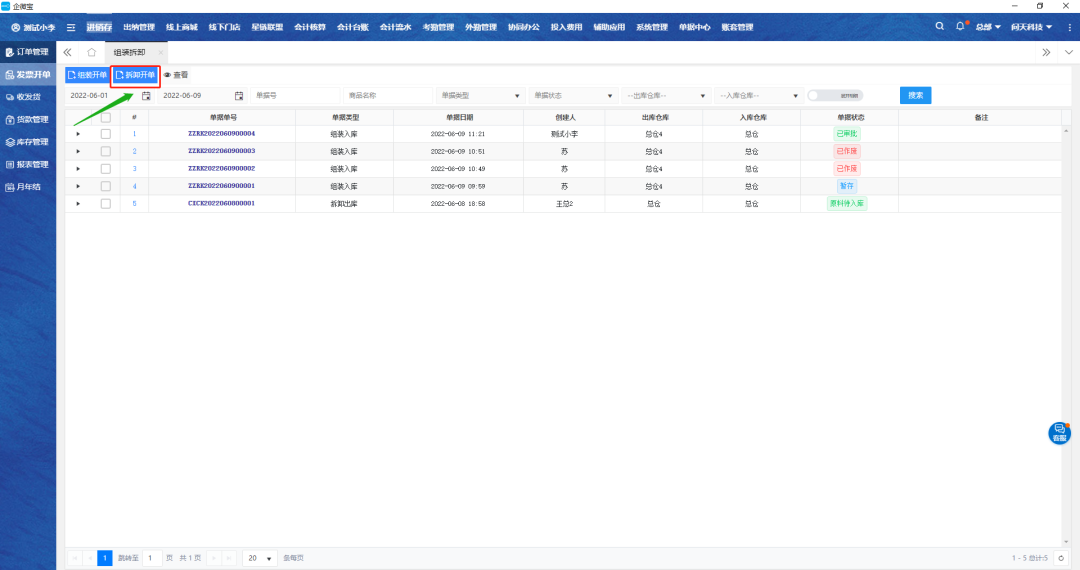Open the 单据类型 dropdown filter

(480, 96)
